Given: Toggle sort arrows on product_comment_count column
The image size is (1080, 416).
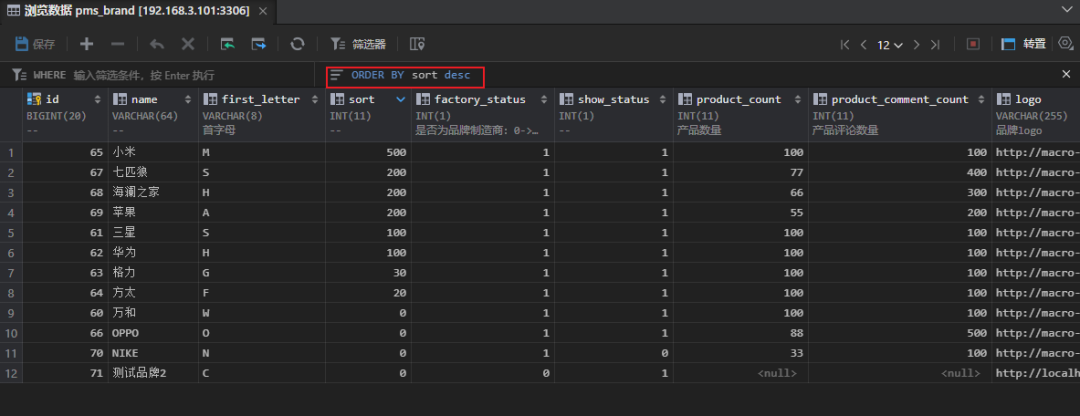Looking at the screenshot, I should [982, 99].
